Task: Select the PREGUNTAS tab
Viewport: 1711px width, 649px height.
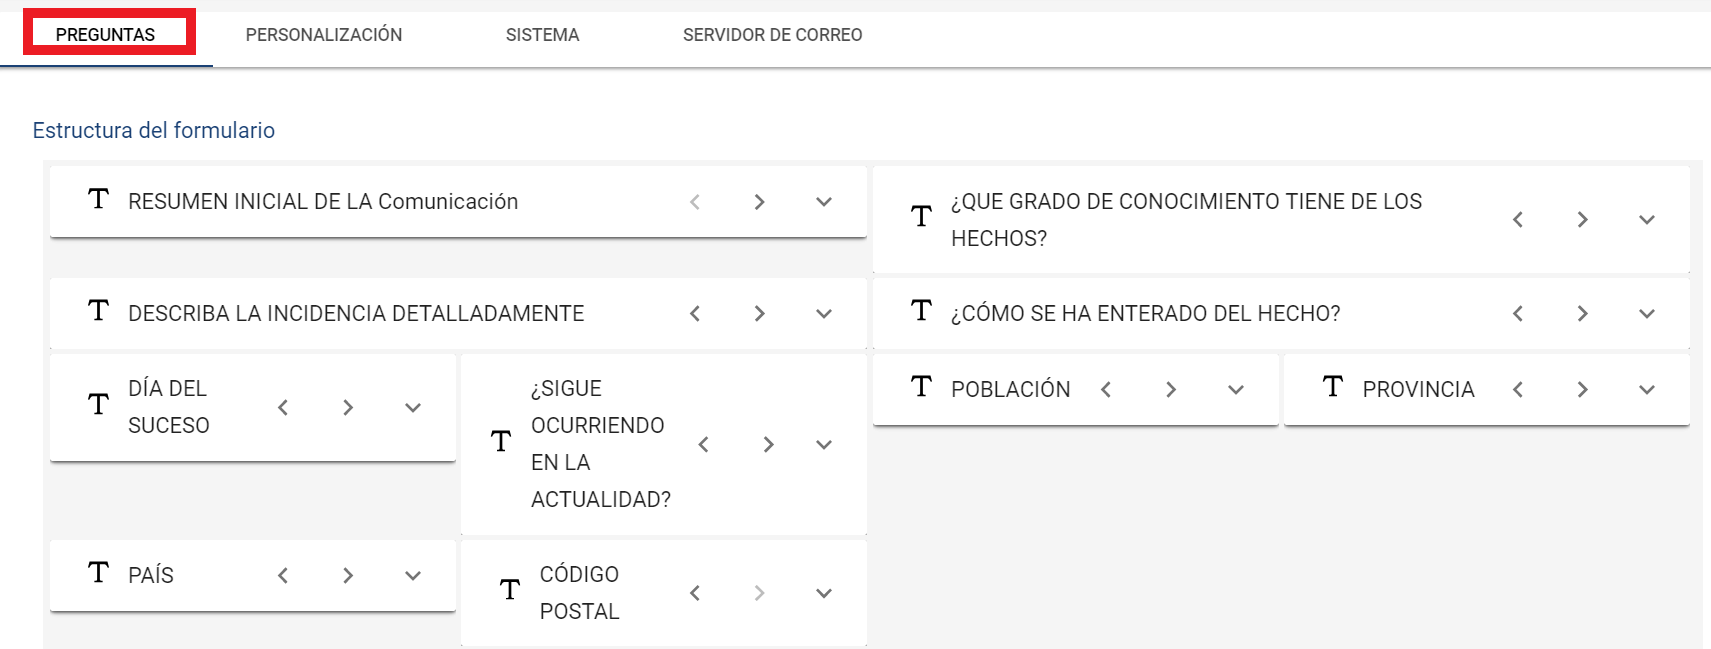Action: click(x=106, y=35)
